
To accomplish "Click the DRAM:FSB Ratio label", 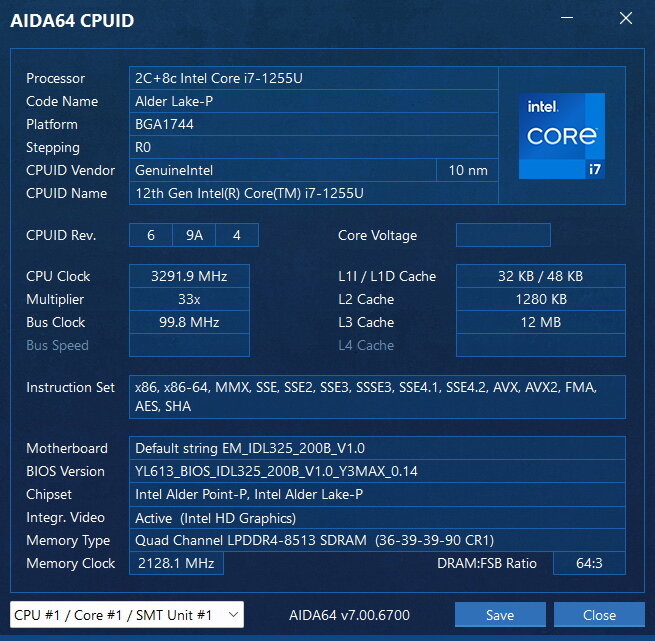I will pyautogui.click(x=487, y=563).
